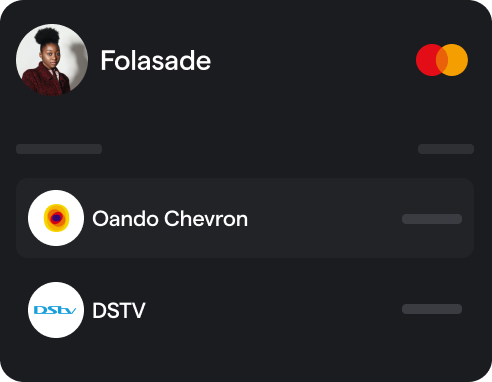Screen dimensions: 492x382
Task: Select the Oando Chevron amount placeholder bar
Action: (432, 219)
